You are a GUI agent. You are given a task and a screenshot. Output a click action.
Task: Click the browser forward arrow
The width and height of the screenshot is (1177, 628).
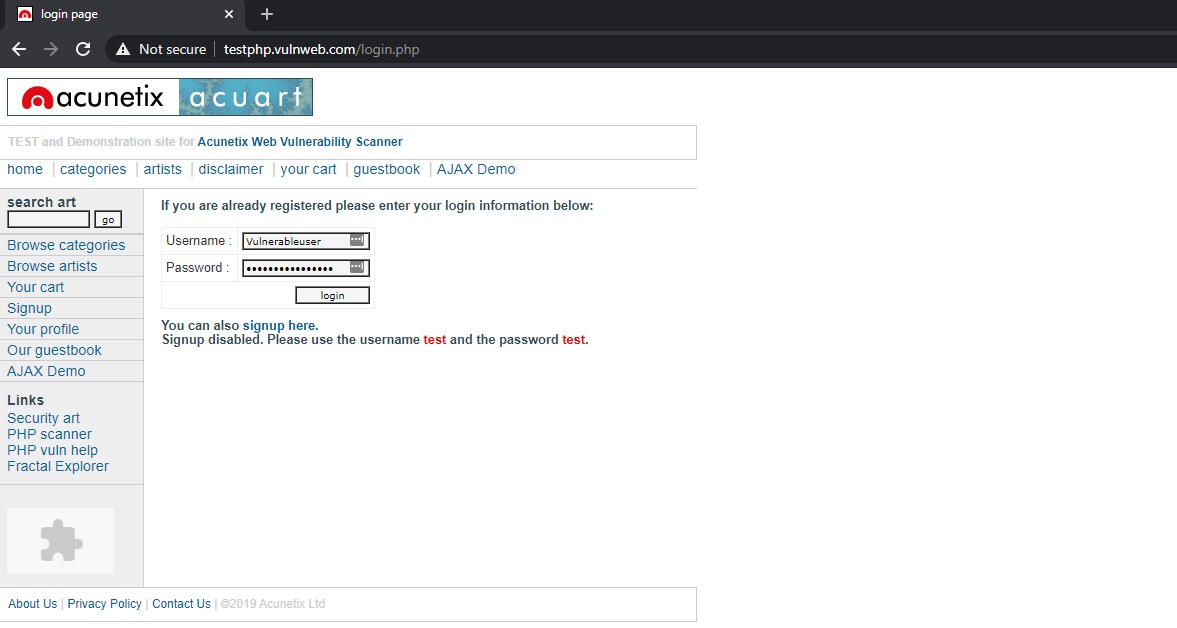[51, 50]
